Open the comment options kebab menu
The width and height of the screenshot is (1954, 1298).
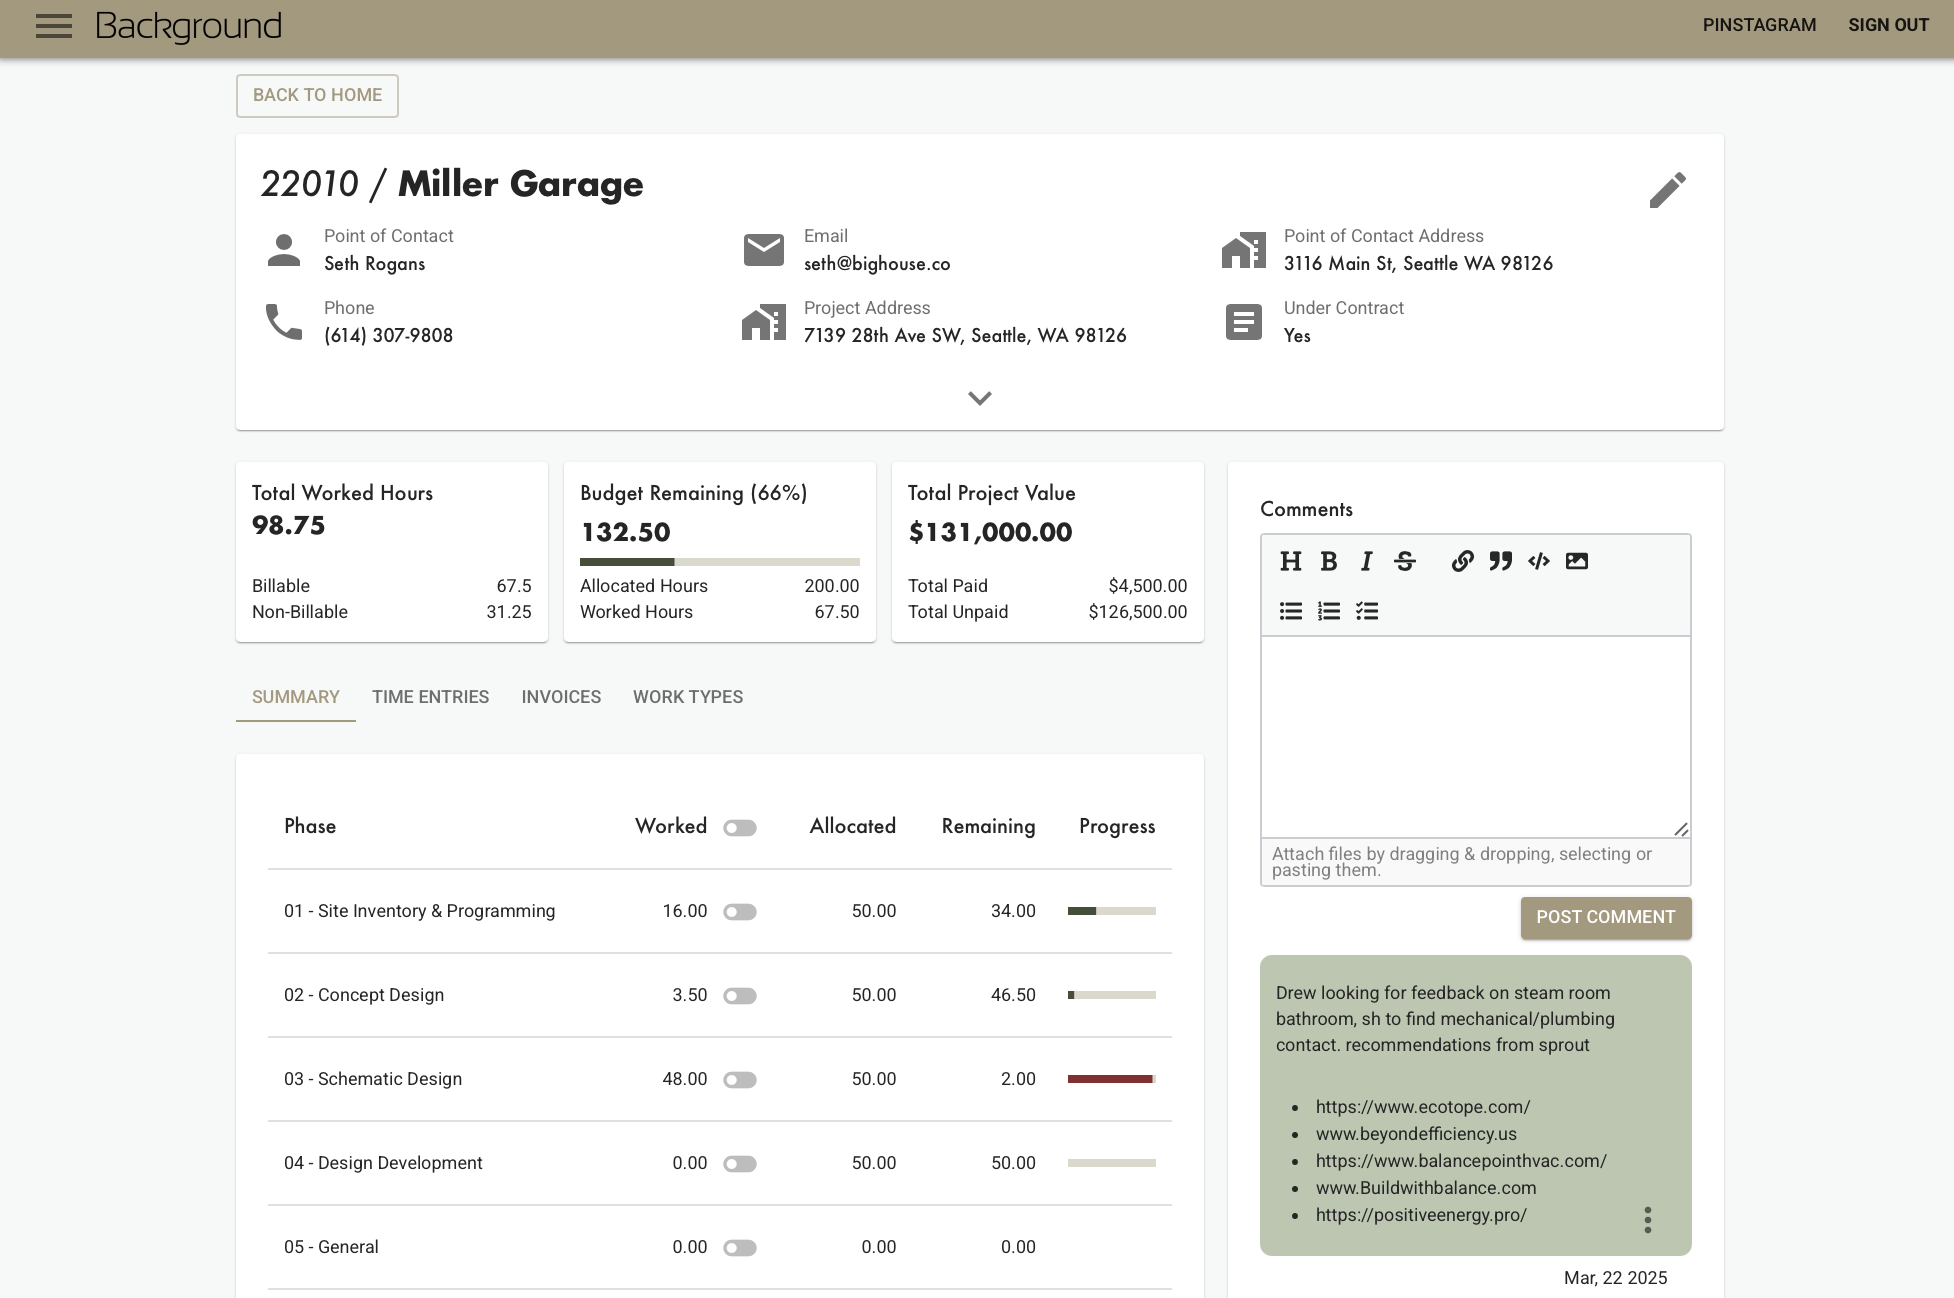pyautogui.click(x=1647, y=1220)
